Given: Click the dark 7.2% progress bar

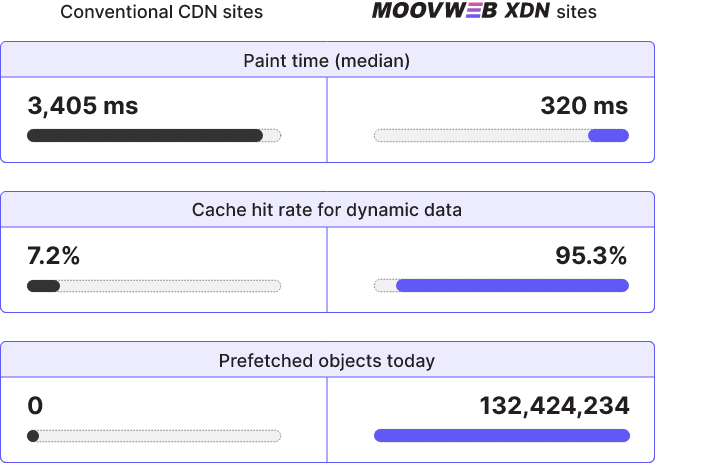Looking at the screenshot, I should coord(44,286).
